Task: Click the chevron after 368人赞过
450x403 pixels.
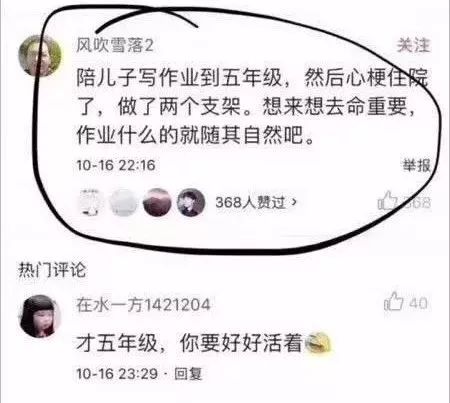Action: (x=294, y=202)
